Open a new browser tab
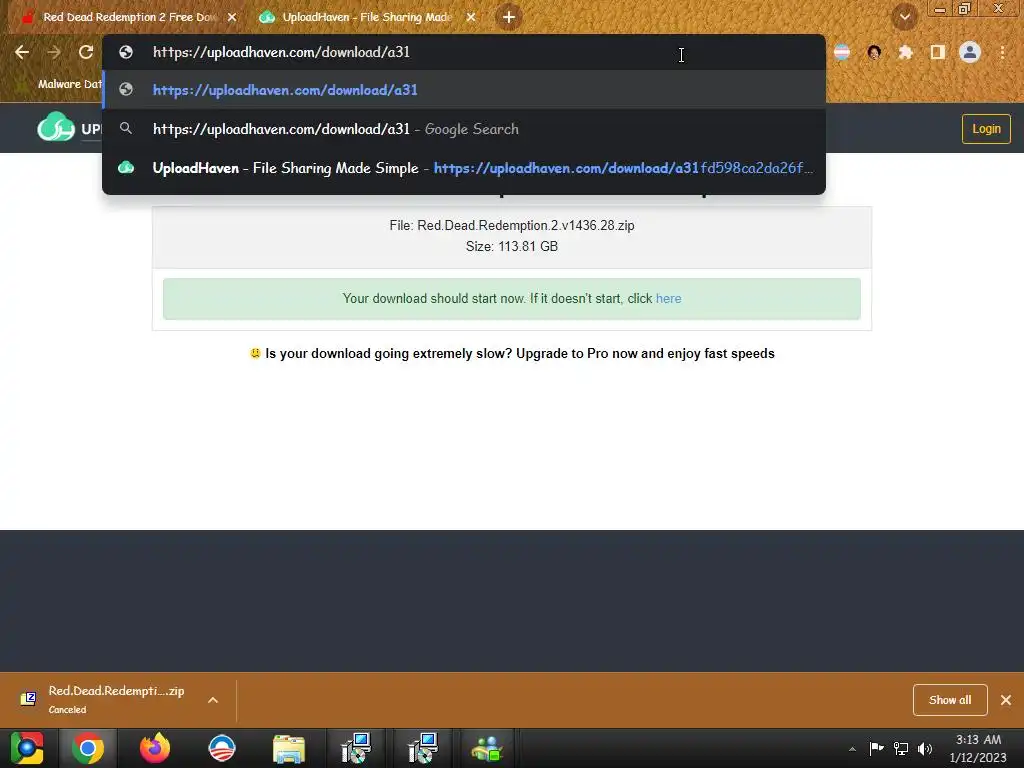1024x768 pixels. pos(509,17)
